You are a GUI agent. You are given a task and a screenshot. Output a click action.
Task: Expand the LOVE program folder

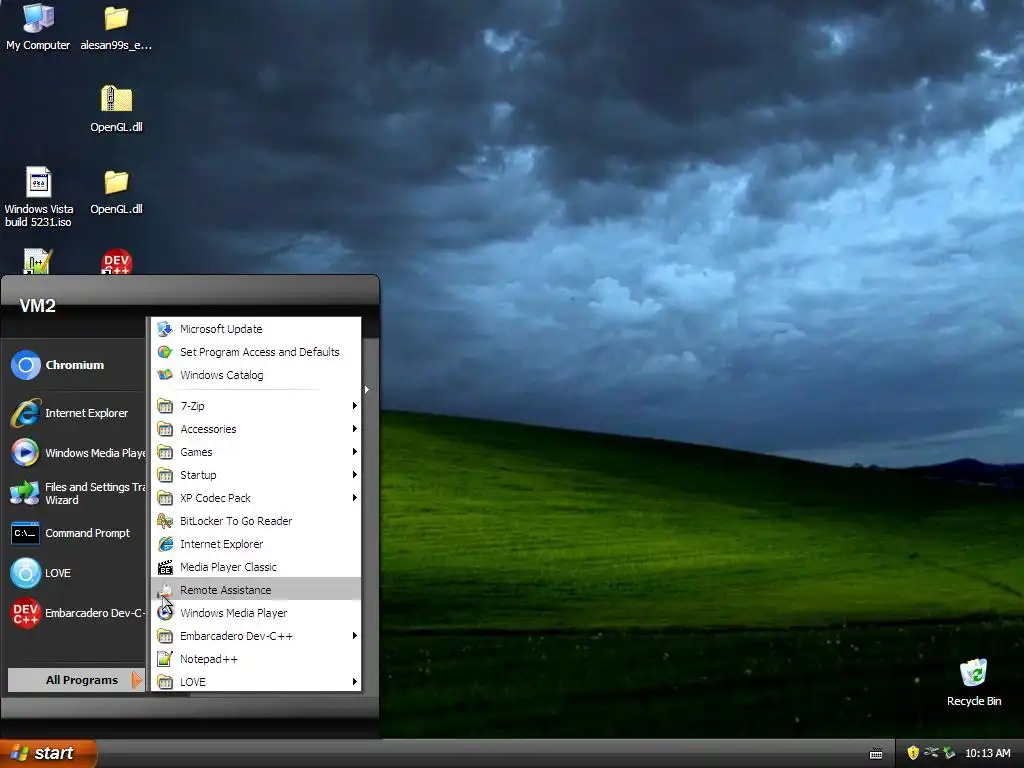pos(255,682)
